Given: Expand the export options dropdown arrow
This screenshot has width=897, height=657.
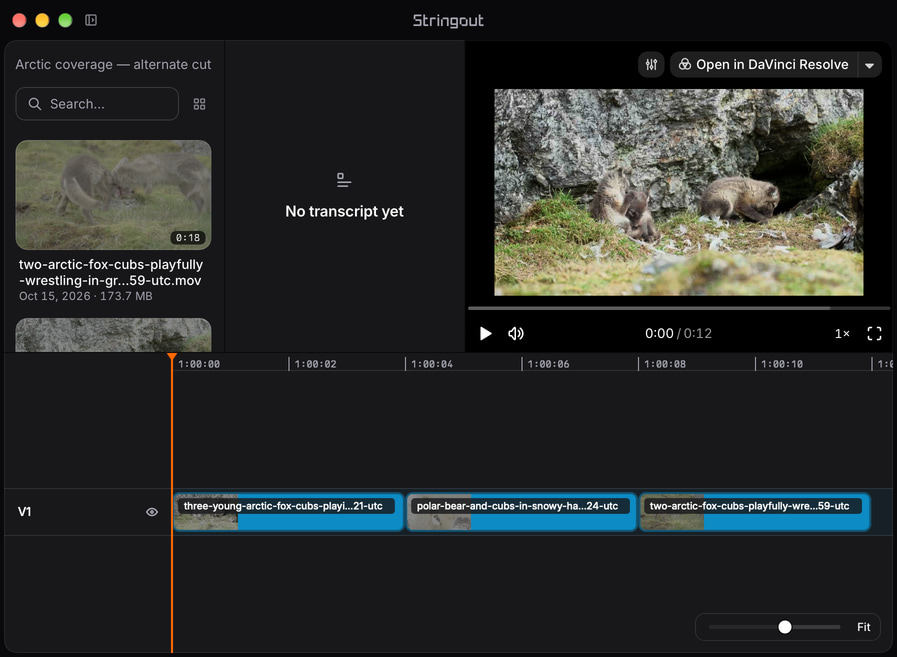Looking at the screenshot, I should point(870,65).
